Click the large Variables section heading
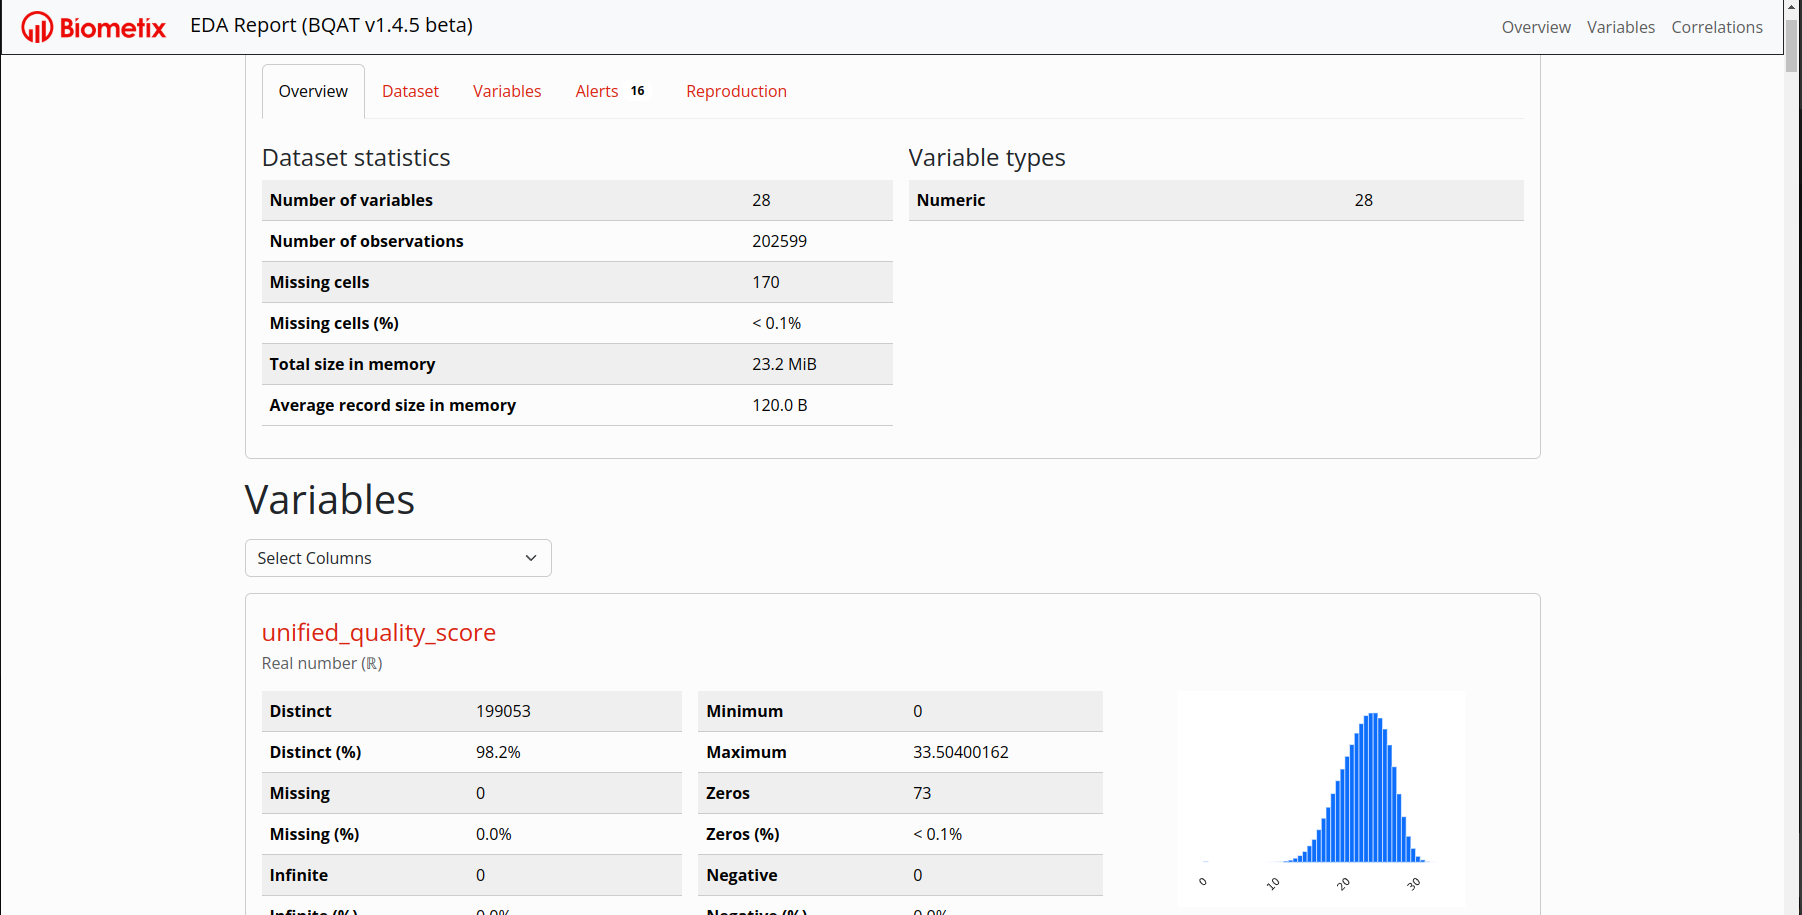1802x915 pixels. (x=329, y=500)
